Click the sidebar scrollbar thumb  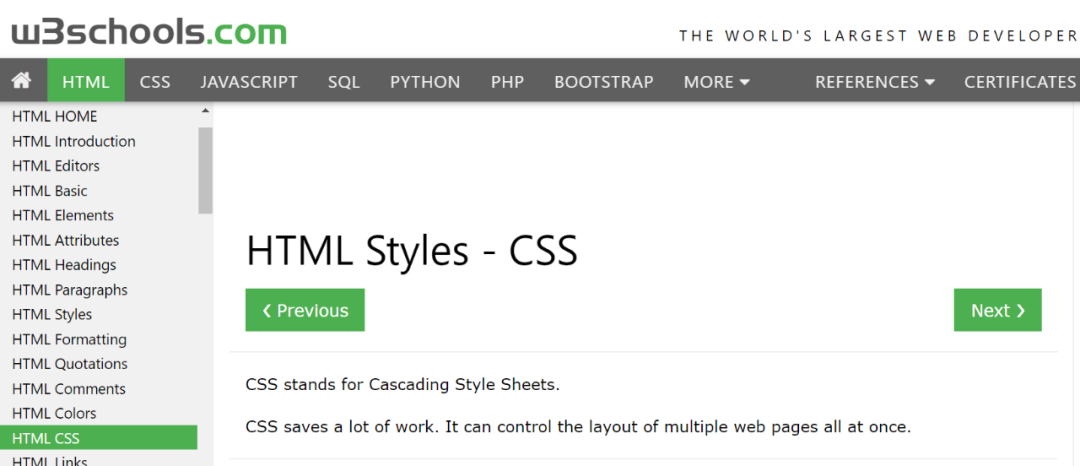205,170
